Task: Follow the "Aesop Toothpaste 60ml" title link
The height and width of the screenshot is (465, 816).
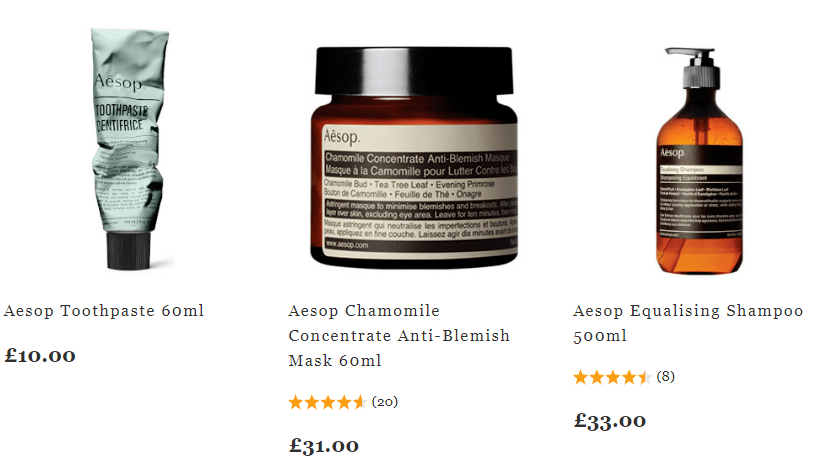Action: click(x=104, y=311)
